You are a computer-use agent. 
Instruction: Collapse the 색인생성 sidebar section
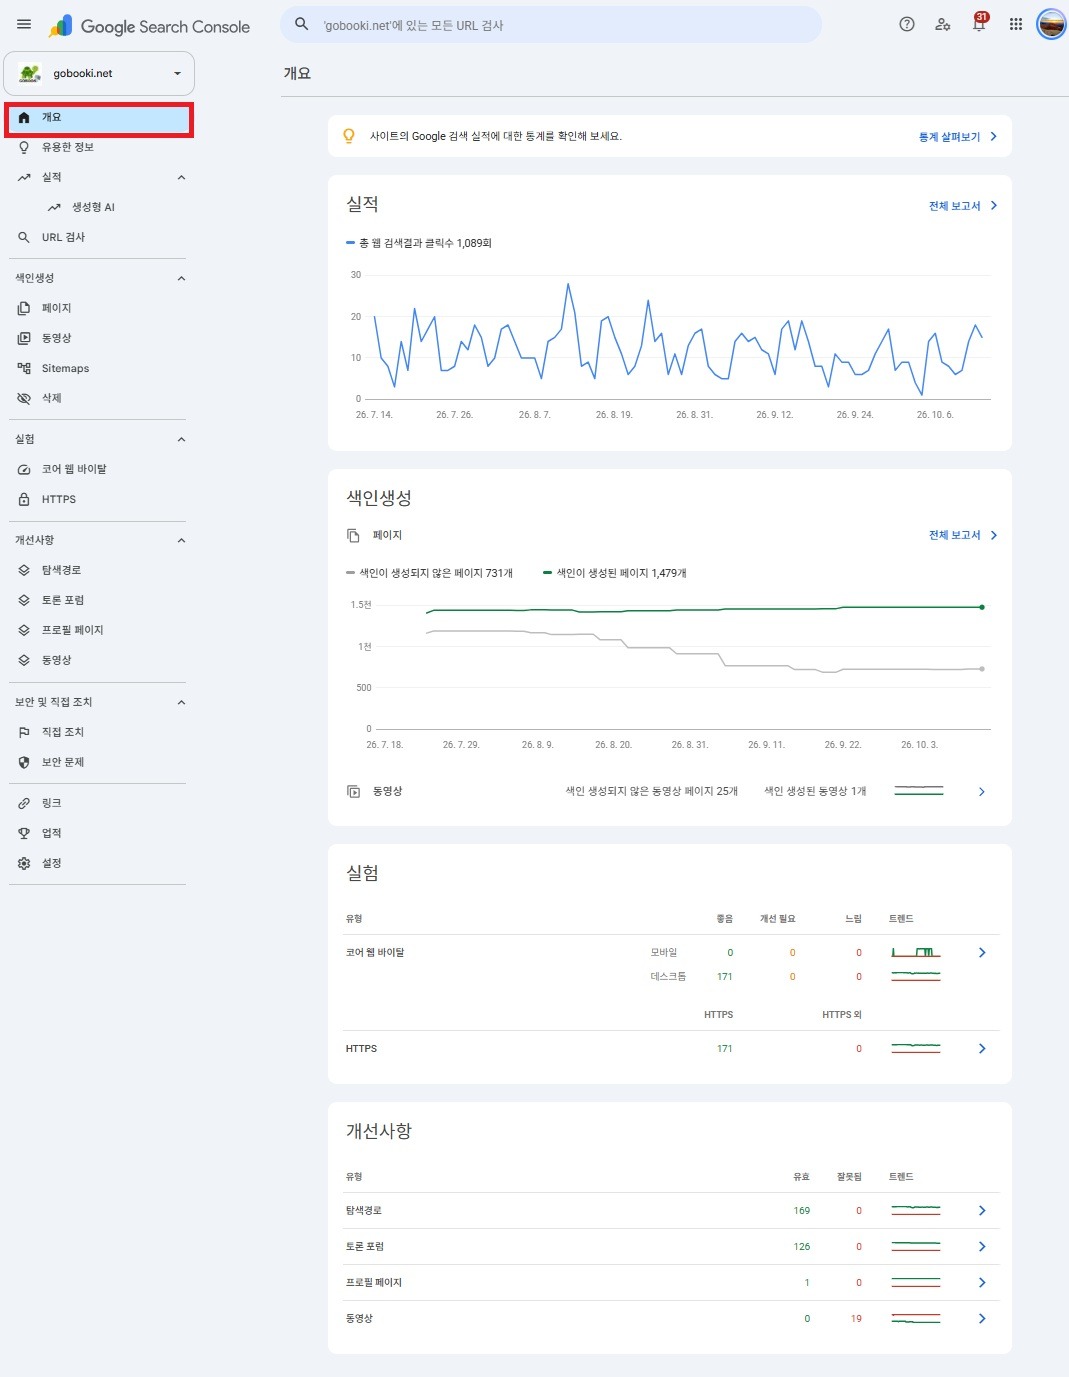(181, 279)
